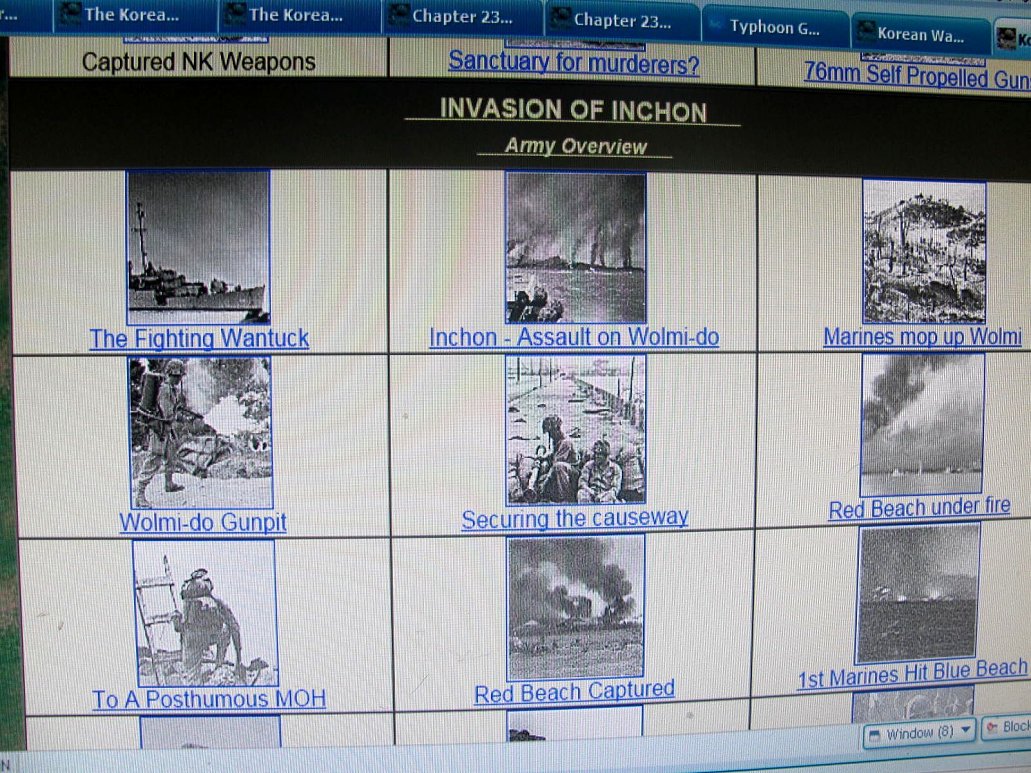Open the Red Beach Captured link
The width and height of the screenshot is (1031, 773).
[575, 691]
